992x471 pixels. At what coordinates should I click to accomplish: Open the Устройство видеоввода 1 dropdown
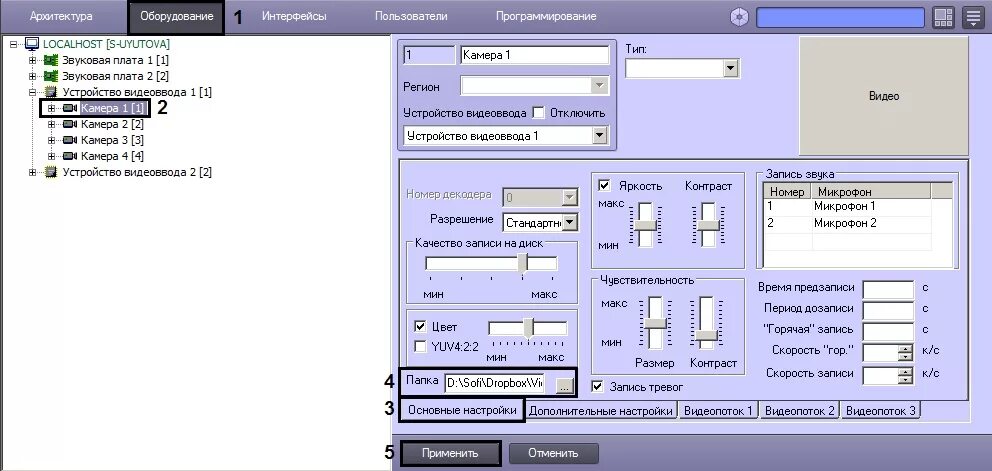pos(598,135)
